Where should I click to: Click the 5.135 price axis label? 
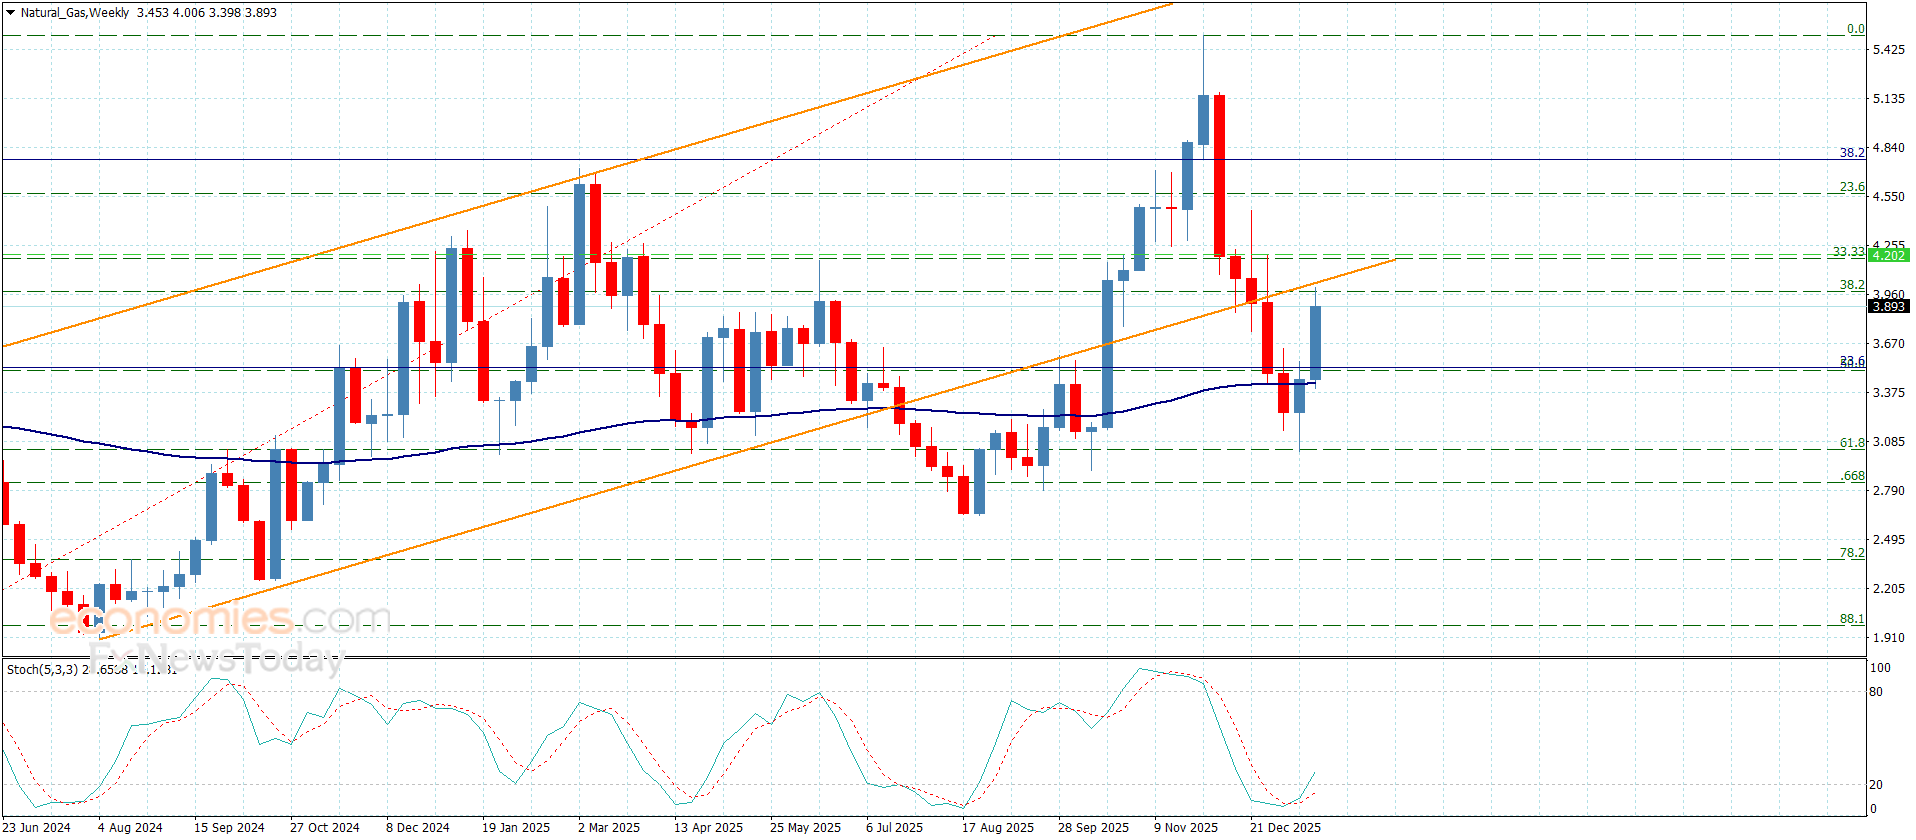coord(1888,99)
